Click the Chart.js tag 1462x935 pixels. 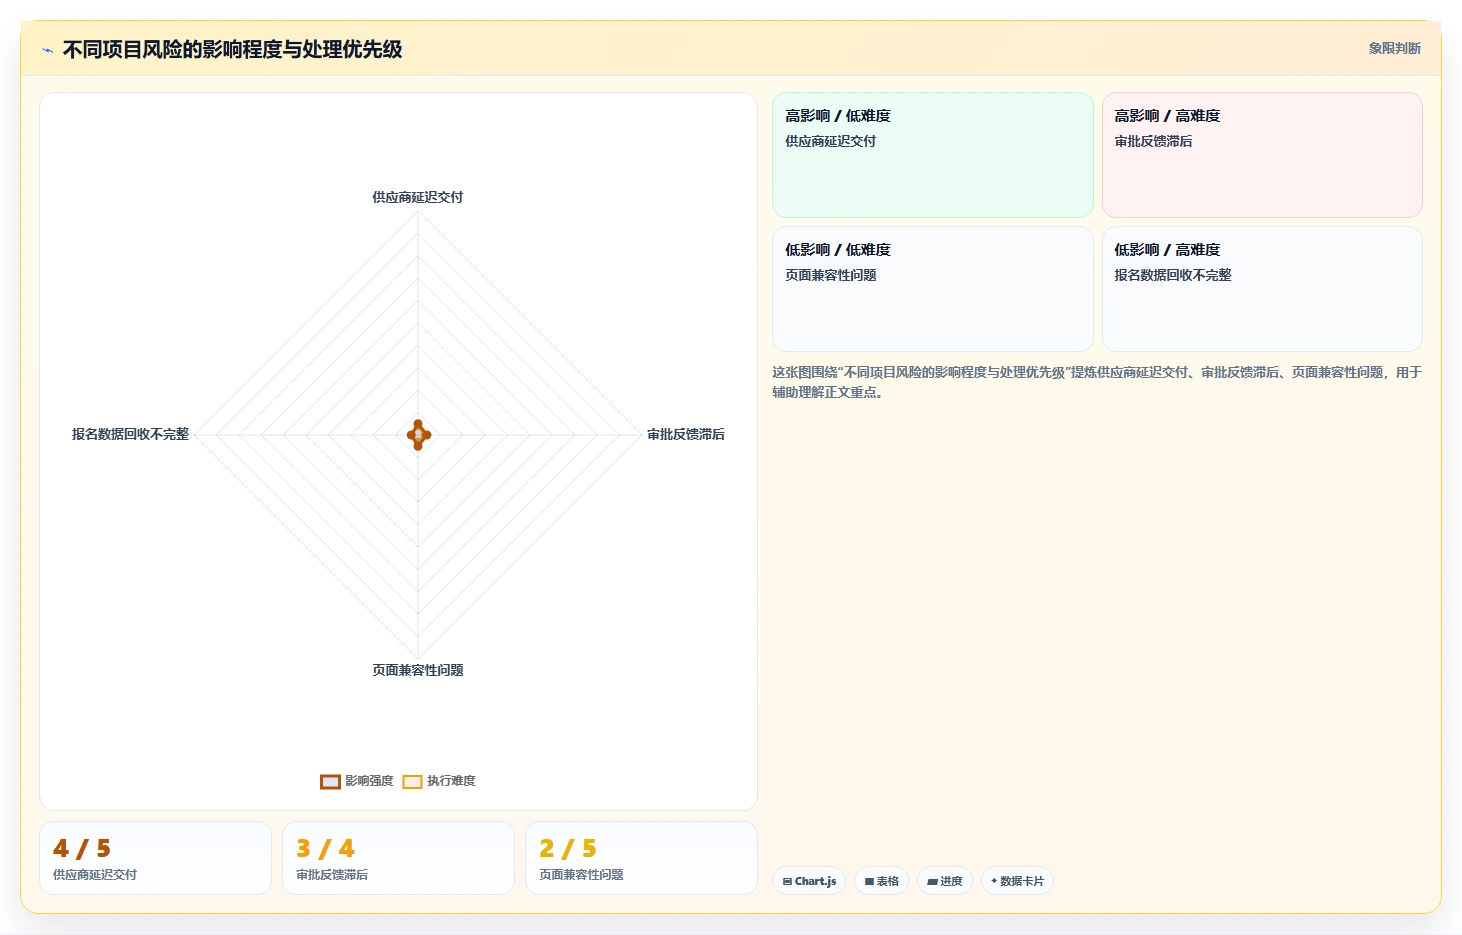[x=809, y=881]
